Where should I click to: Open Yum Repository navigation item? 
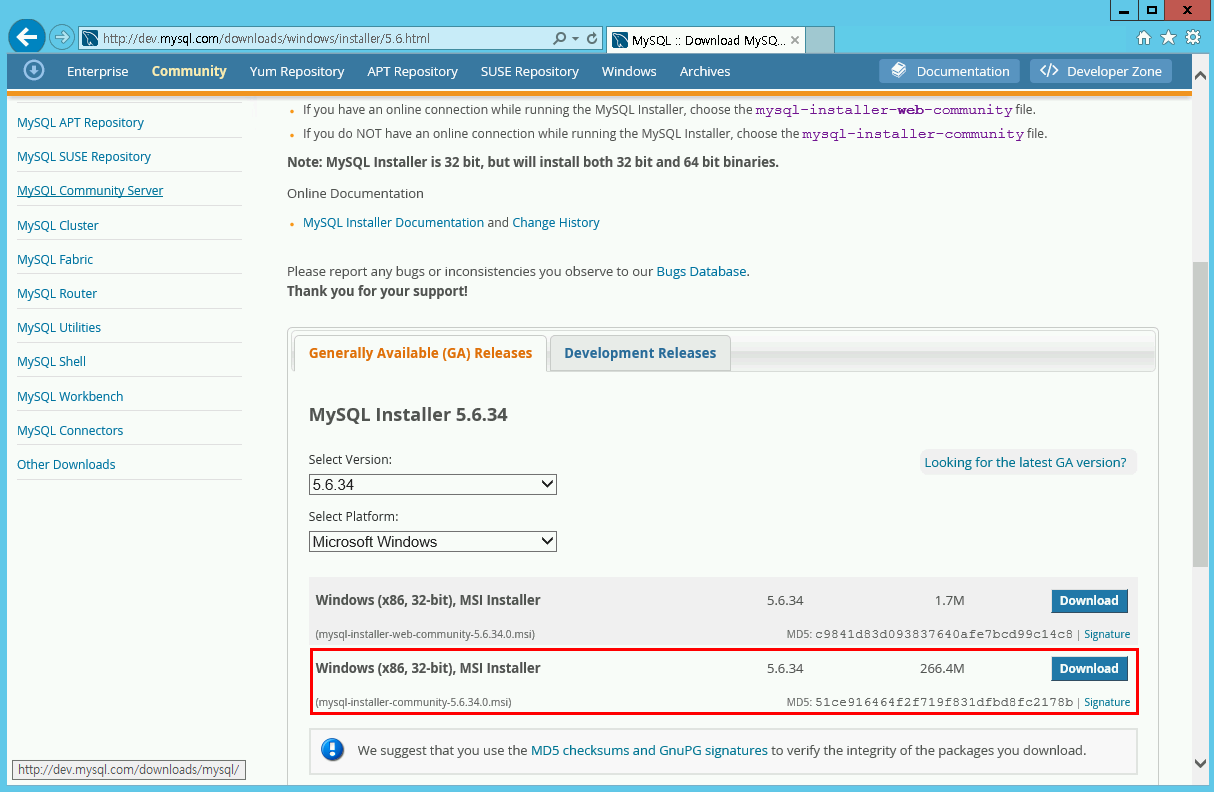297,71
